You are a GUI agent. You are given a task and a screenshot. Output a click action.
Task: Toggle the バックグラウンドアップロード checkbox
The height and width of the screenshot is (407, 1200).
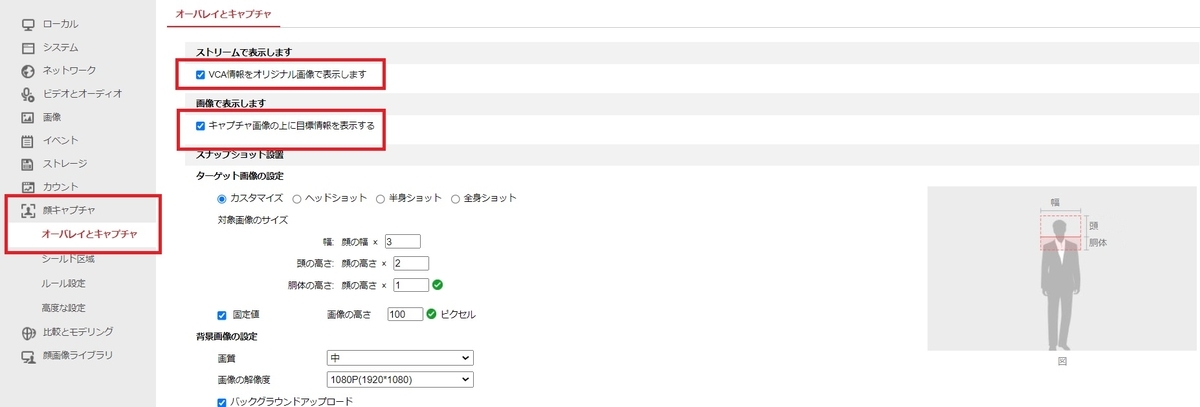click(x=222, y=401)
